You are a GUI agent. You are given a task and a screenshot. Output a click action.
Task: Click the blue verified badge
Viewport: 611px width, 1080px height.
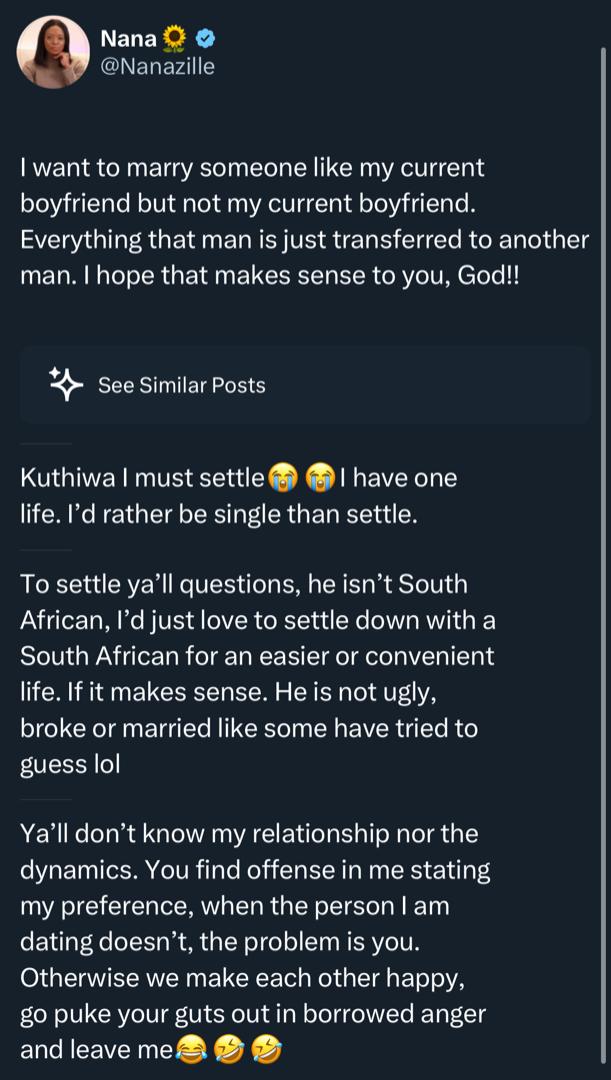[205, 39]
